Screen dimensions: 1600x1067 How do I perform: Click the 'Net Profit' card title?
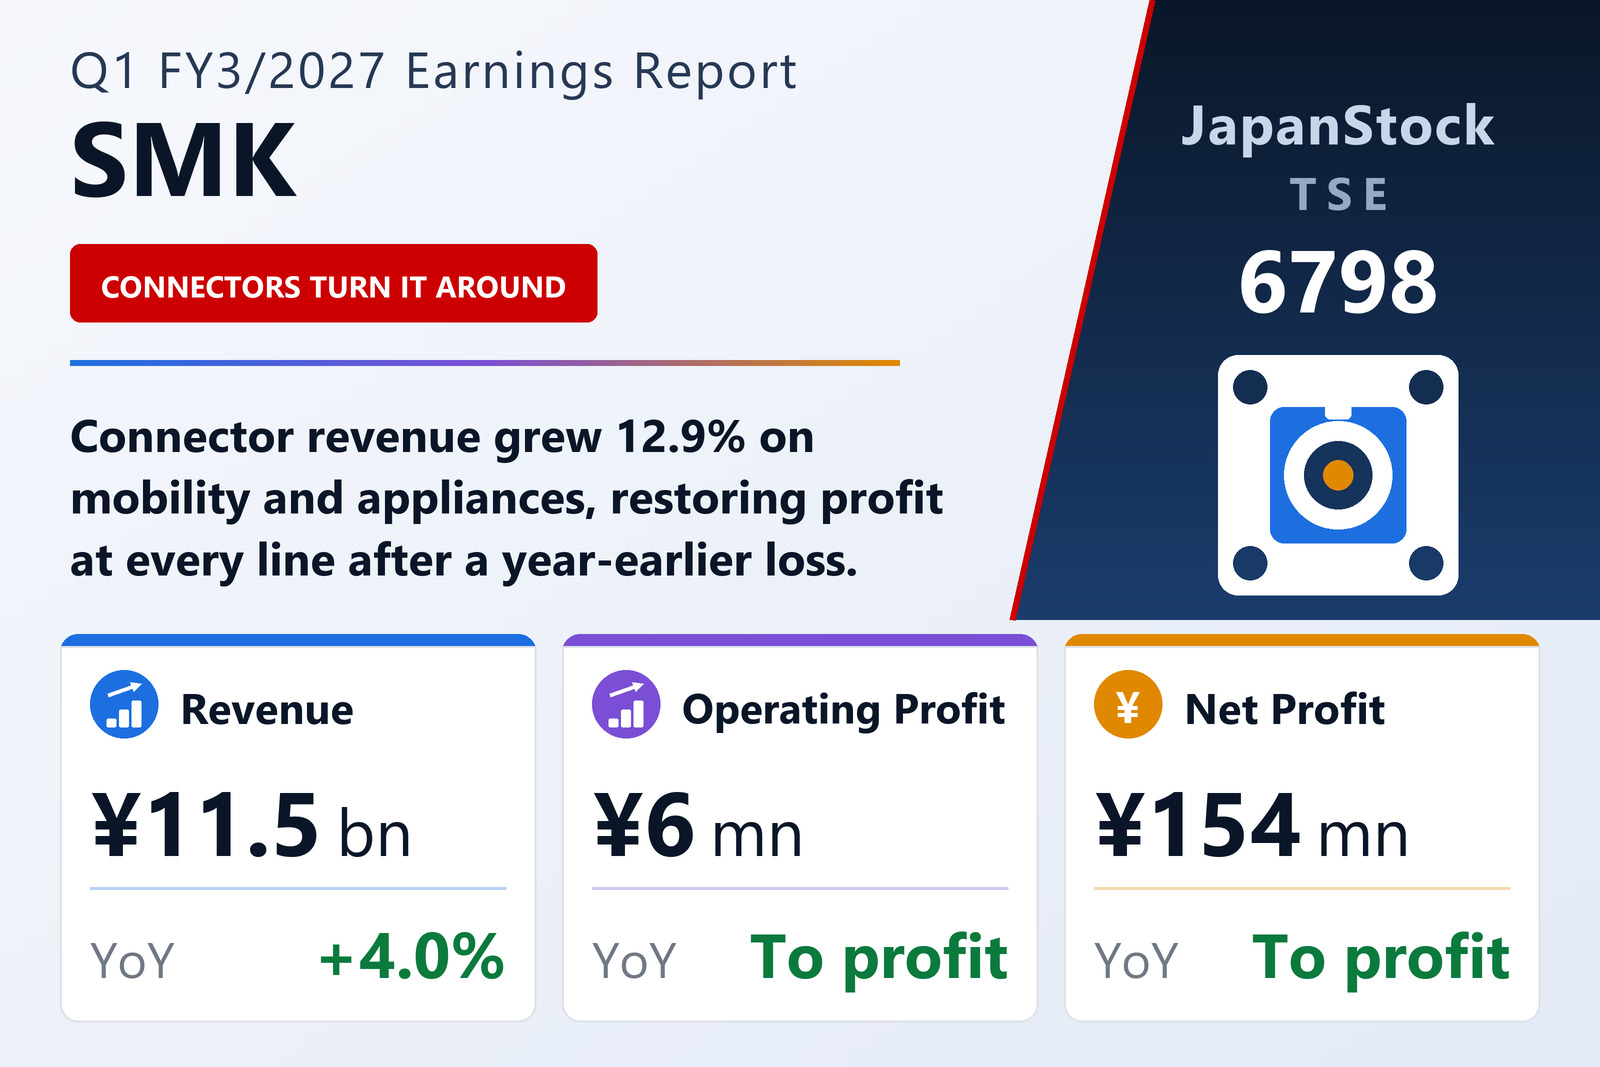click(1285, 709)
